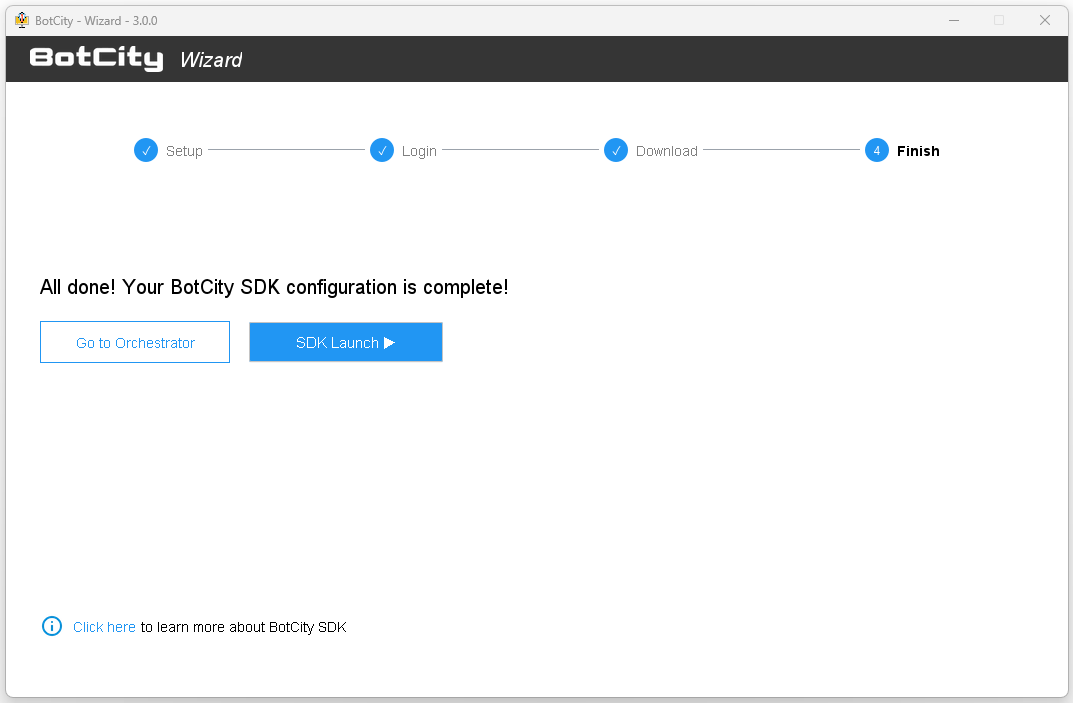This screenshot has width=1073, height=703.
Task: Open the "Click here" learning link
Action: pos(104,626)
